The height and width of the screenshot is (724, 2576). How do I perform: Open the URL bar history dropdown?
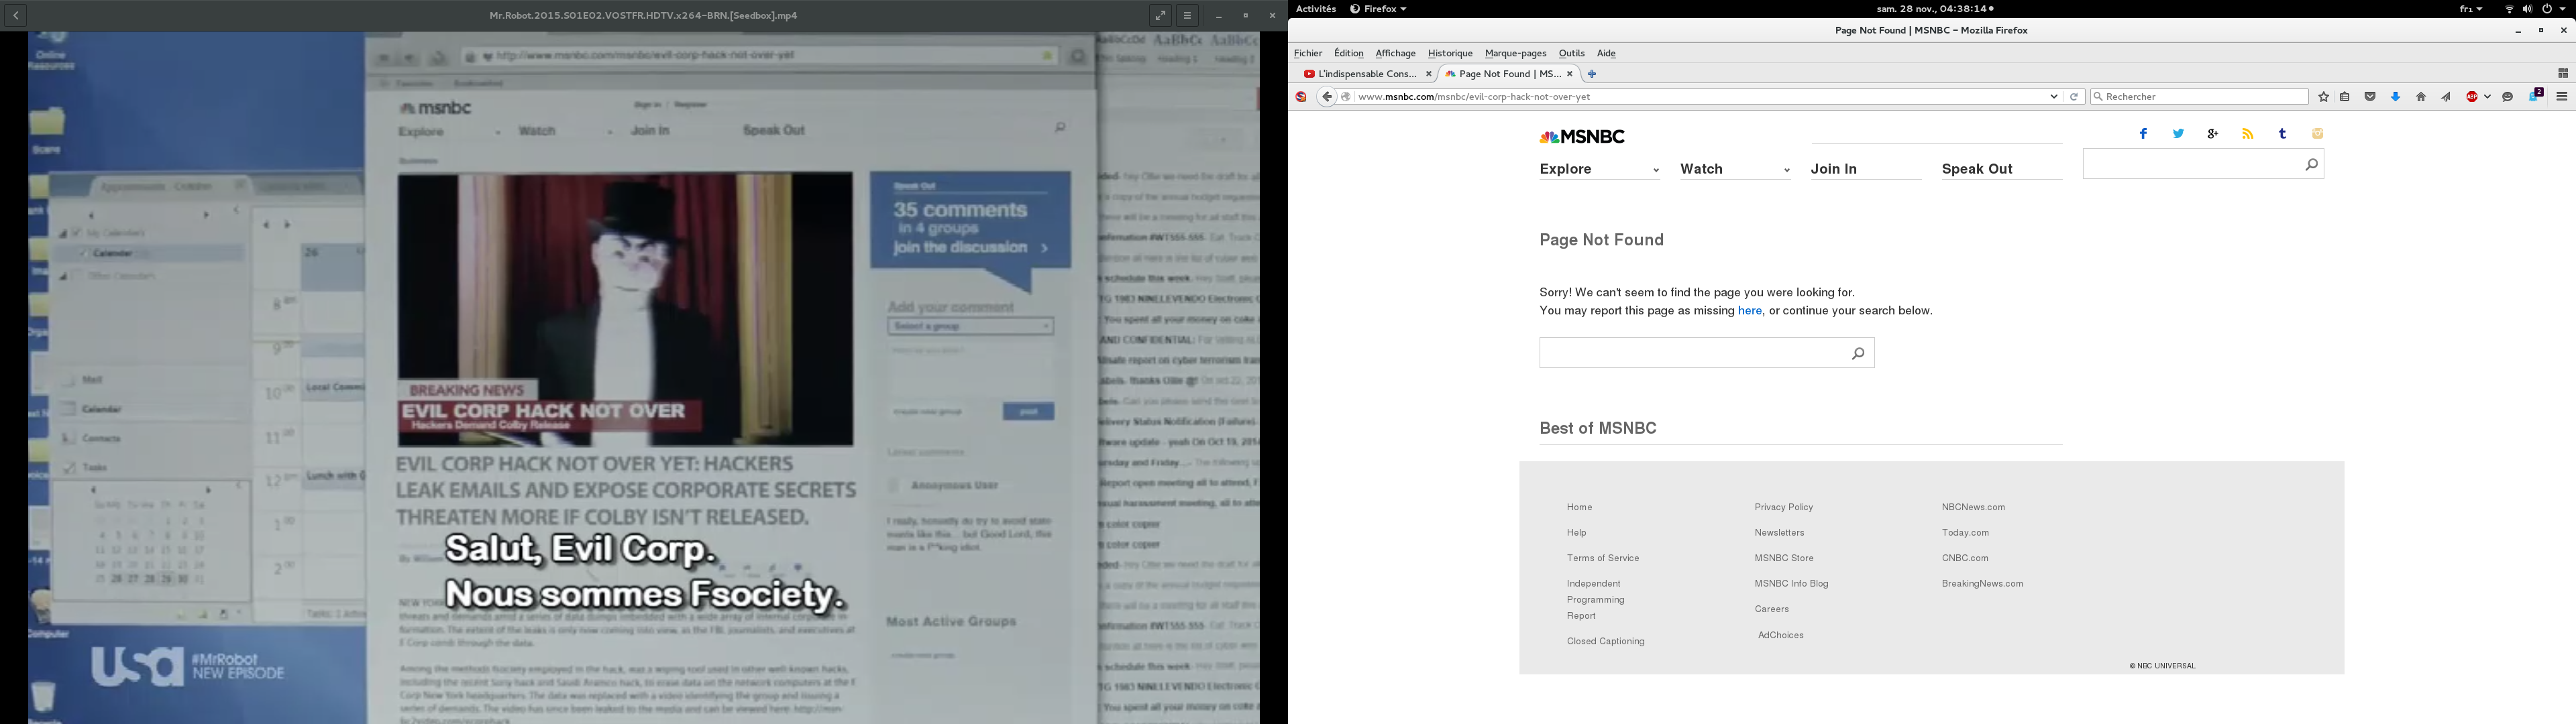point(2054,97)
